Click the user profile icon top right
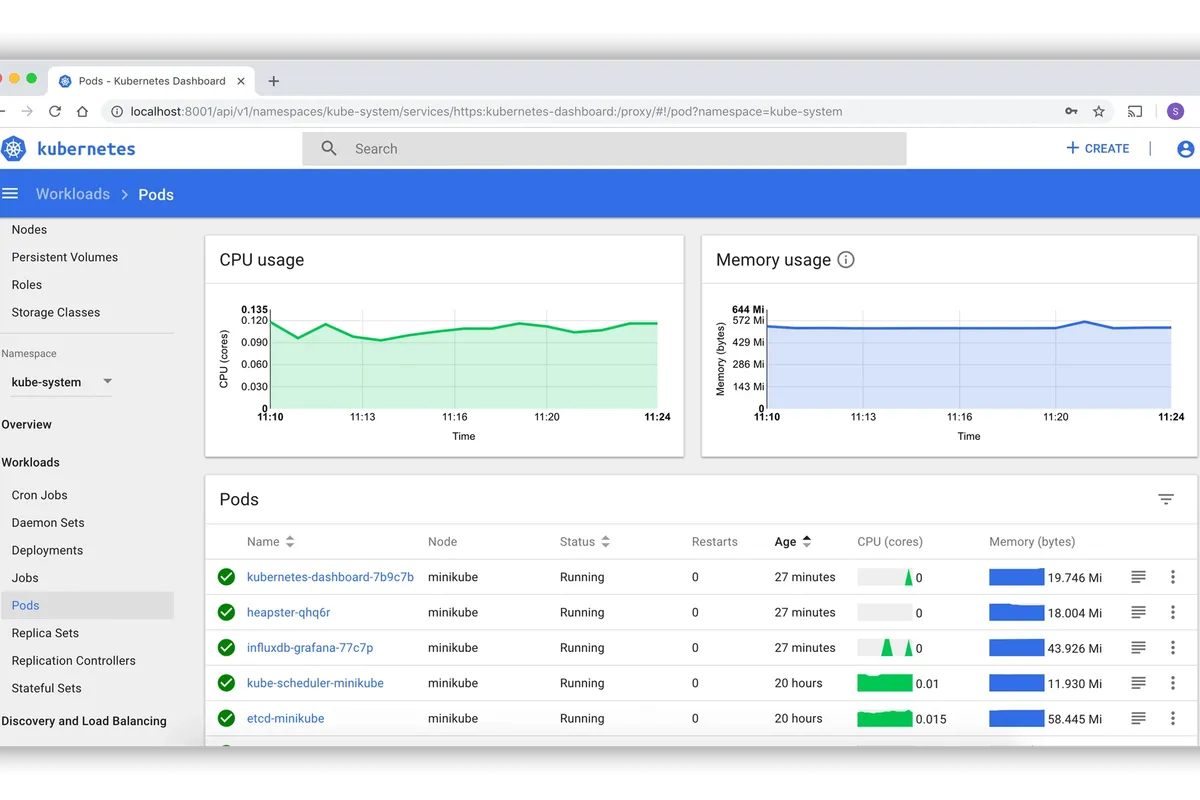Viewport: 1200px width, 800px height. 1184,148
